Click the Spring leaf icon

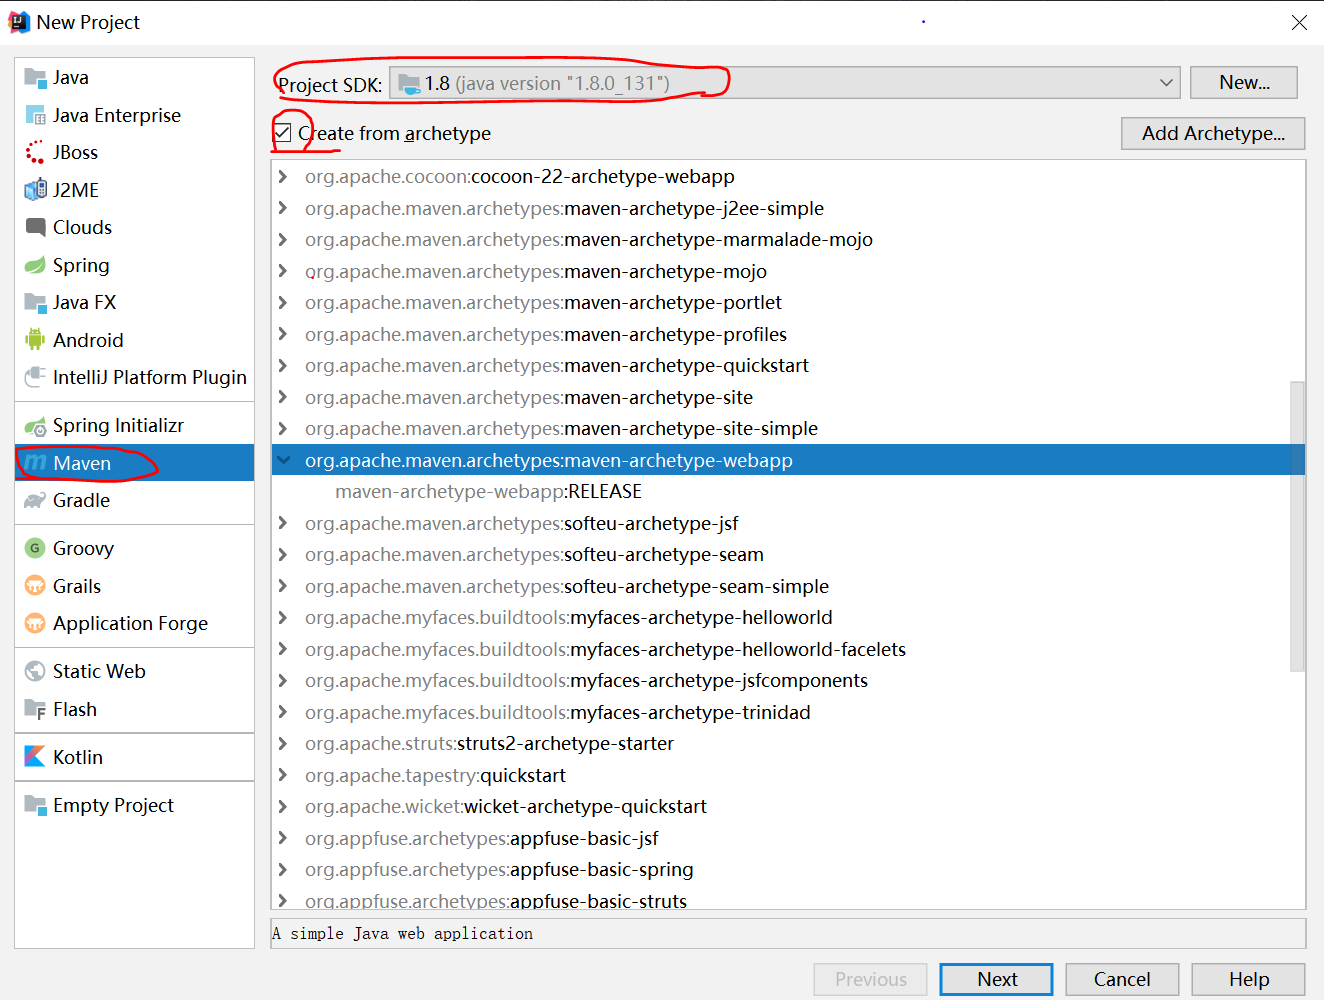(x=35, y=265)
